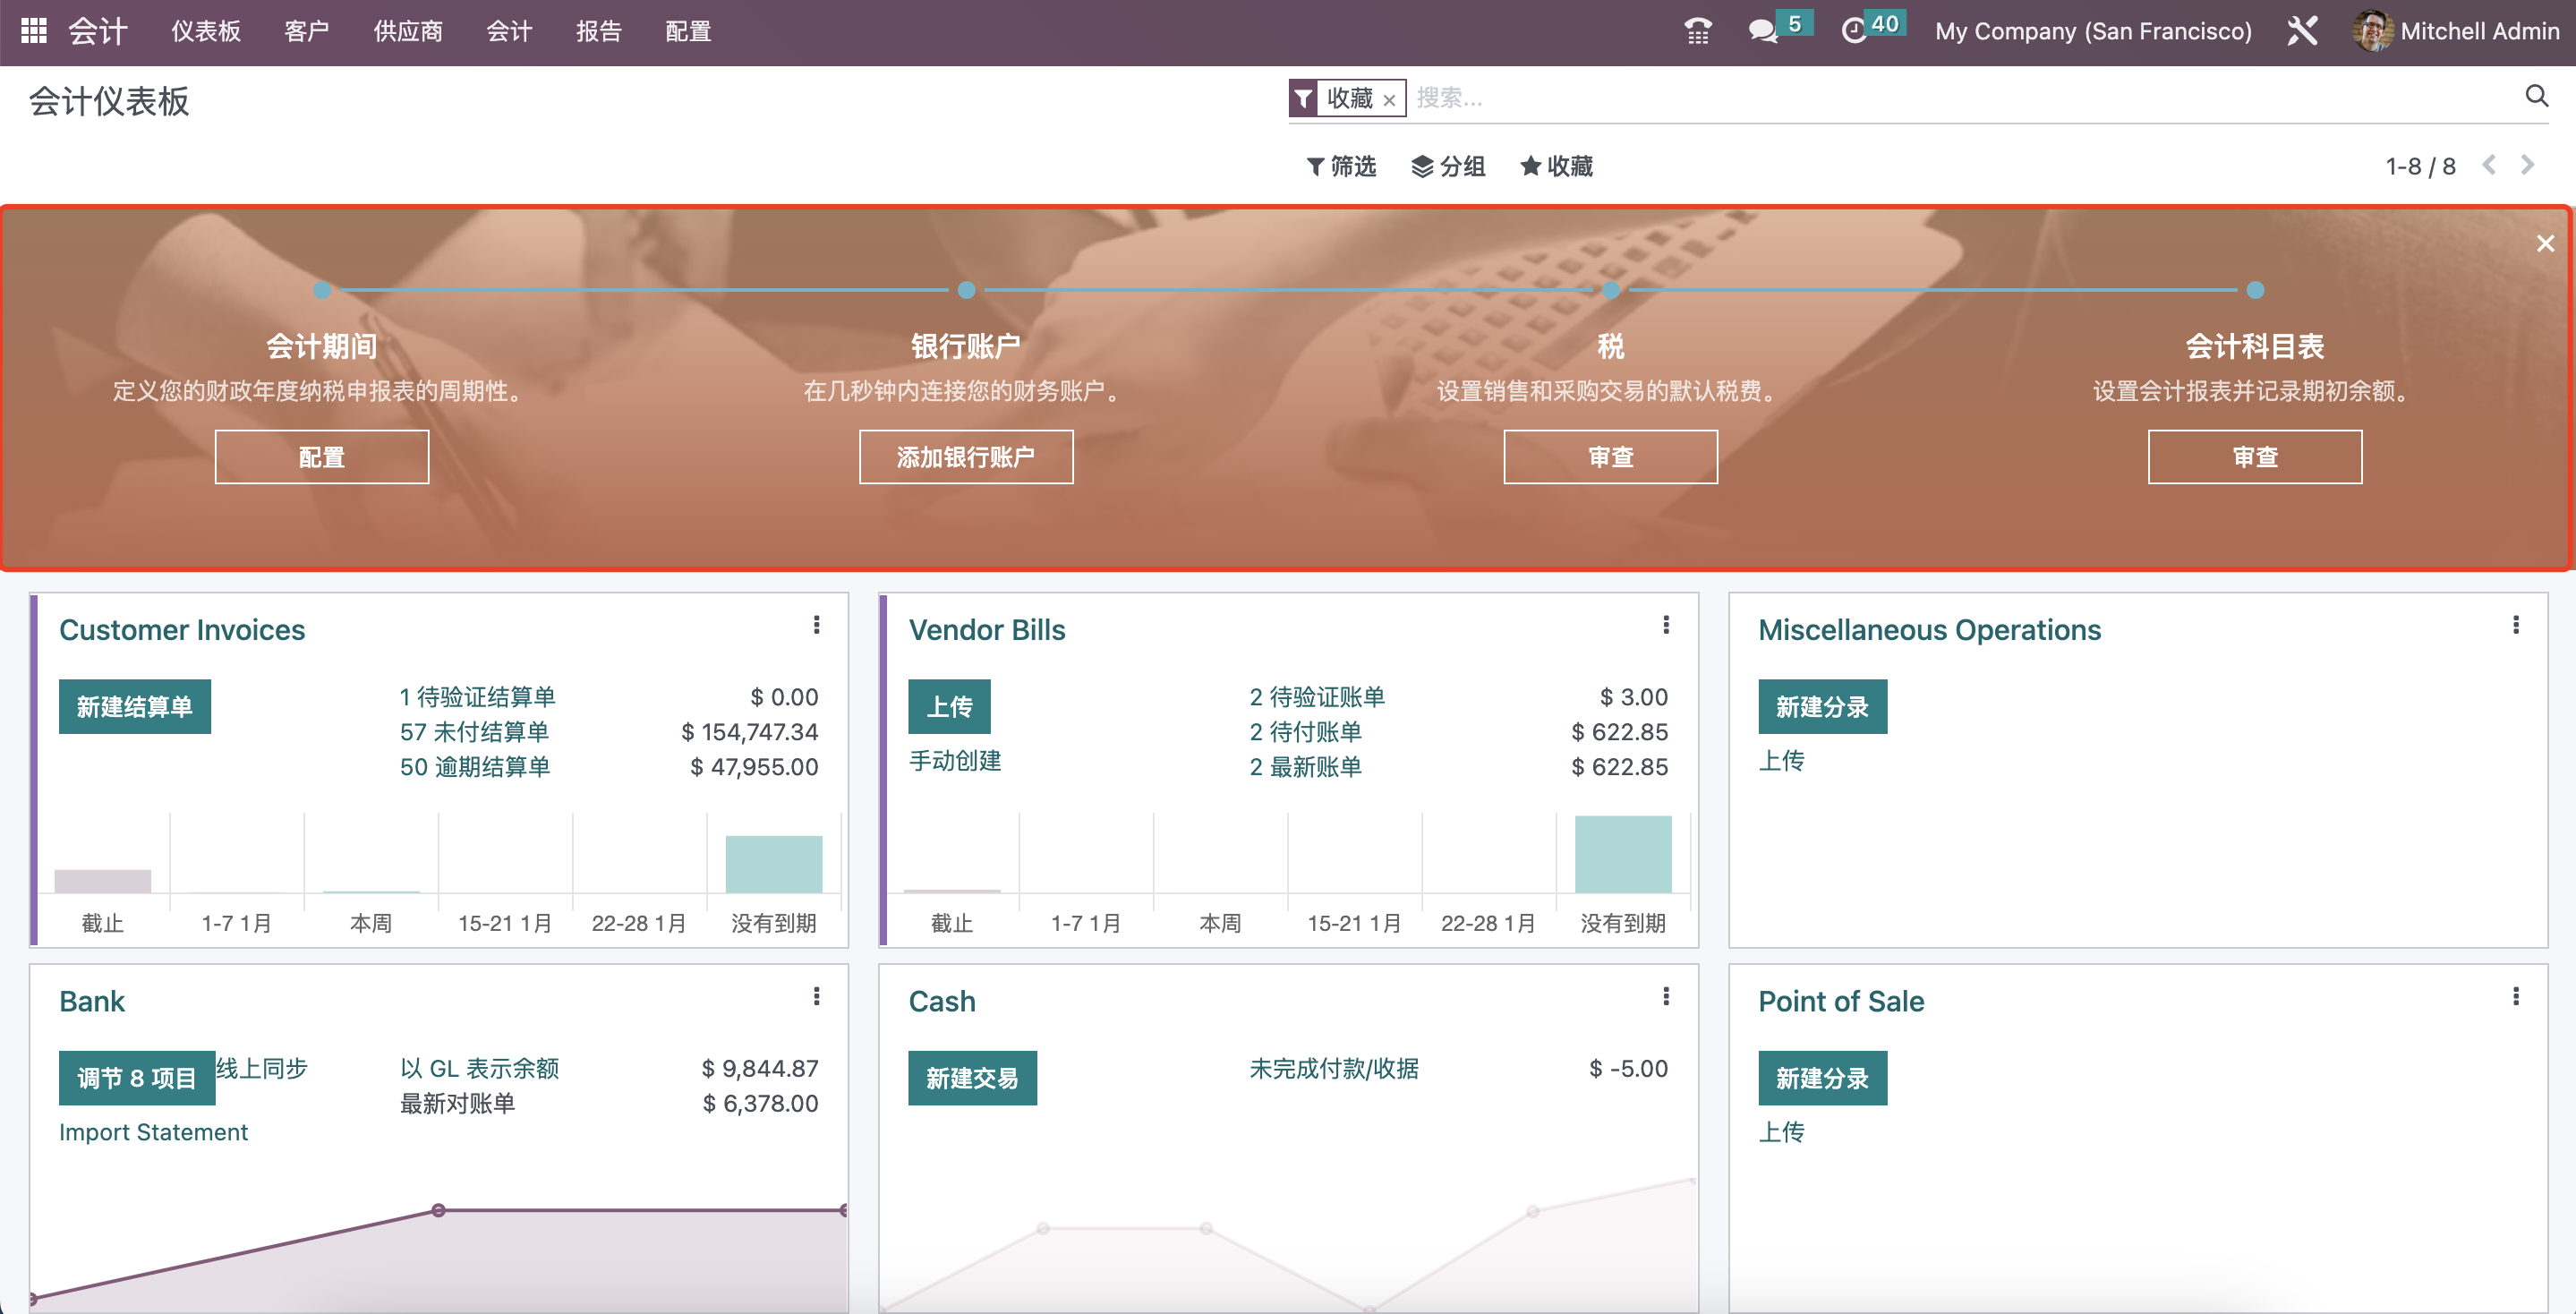Click 上传 link in Point of Sale

(1781, 1132)
